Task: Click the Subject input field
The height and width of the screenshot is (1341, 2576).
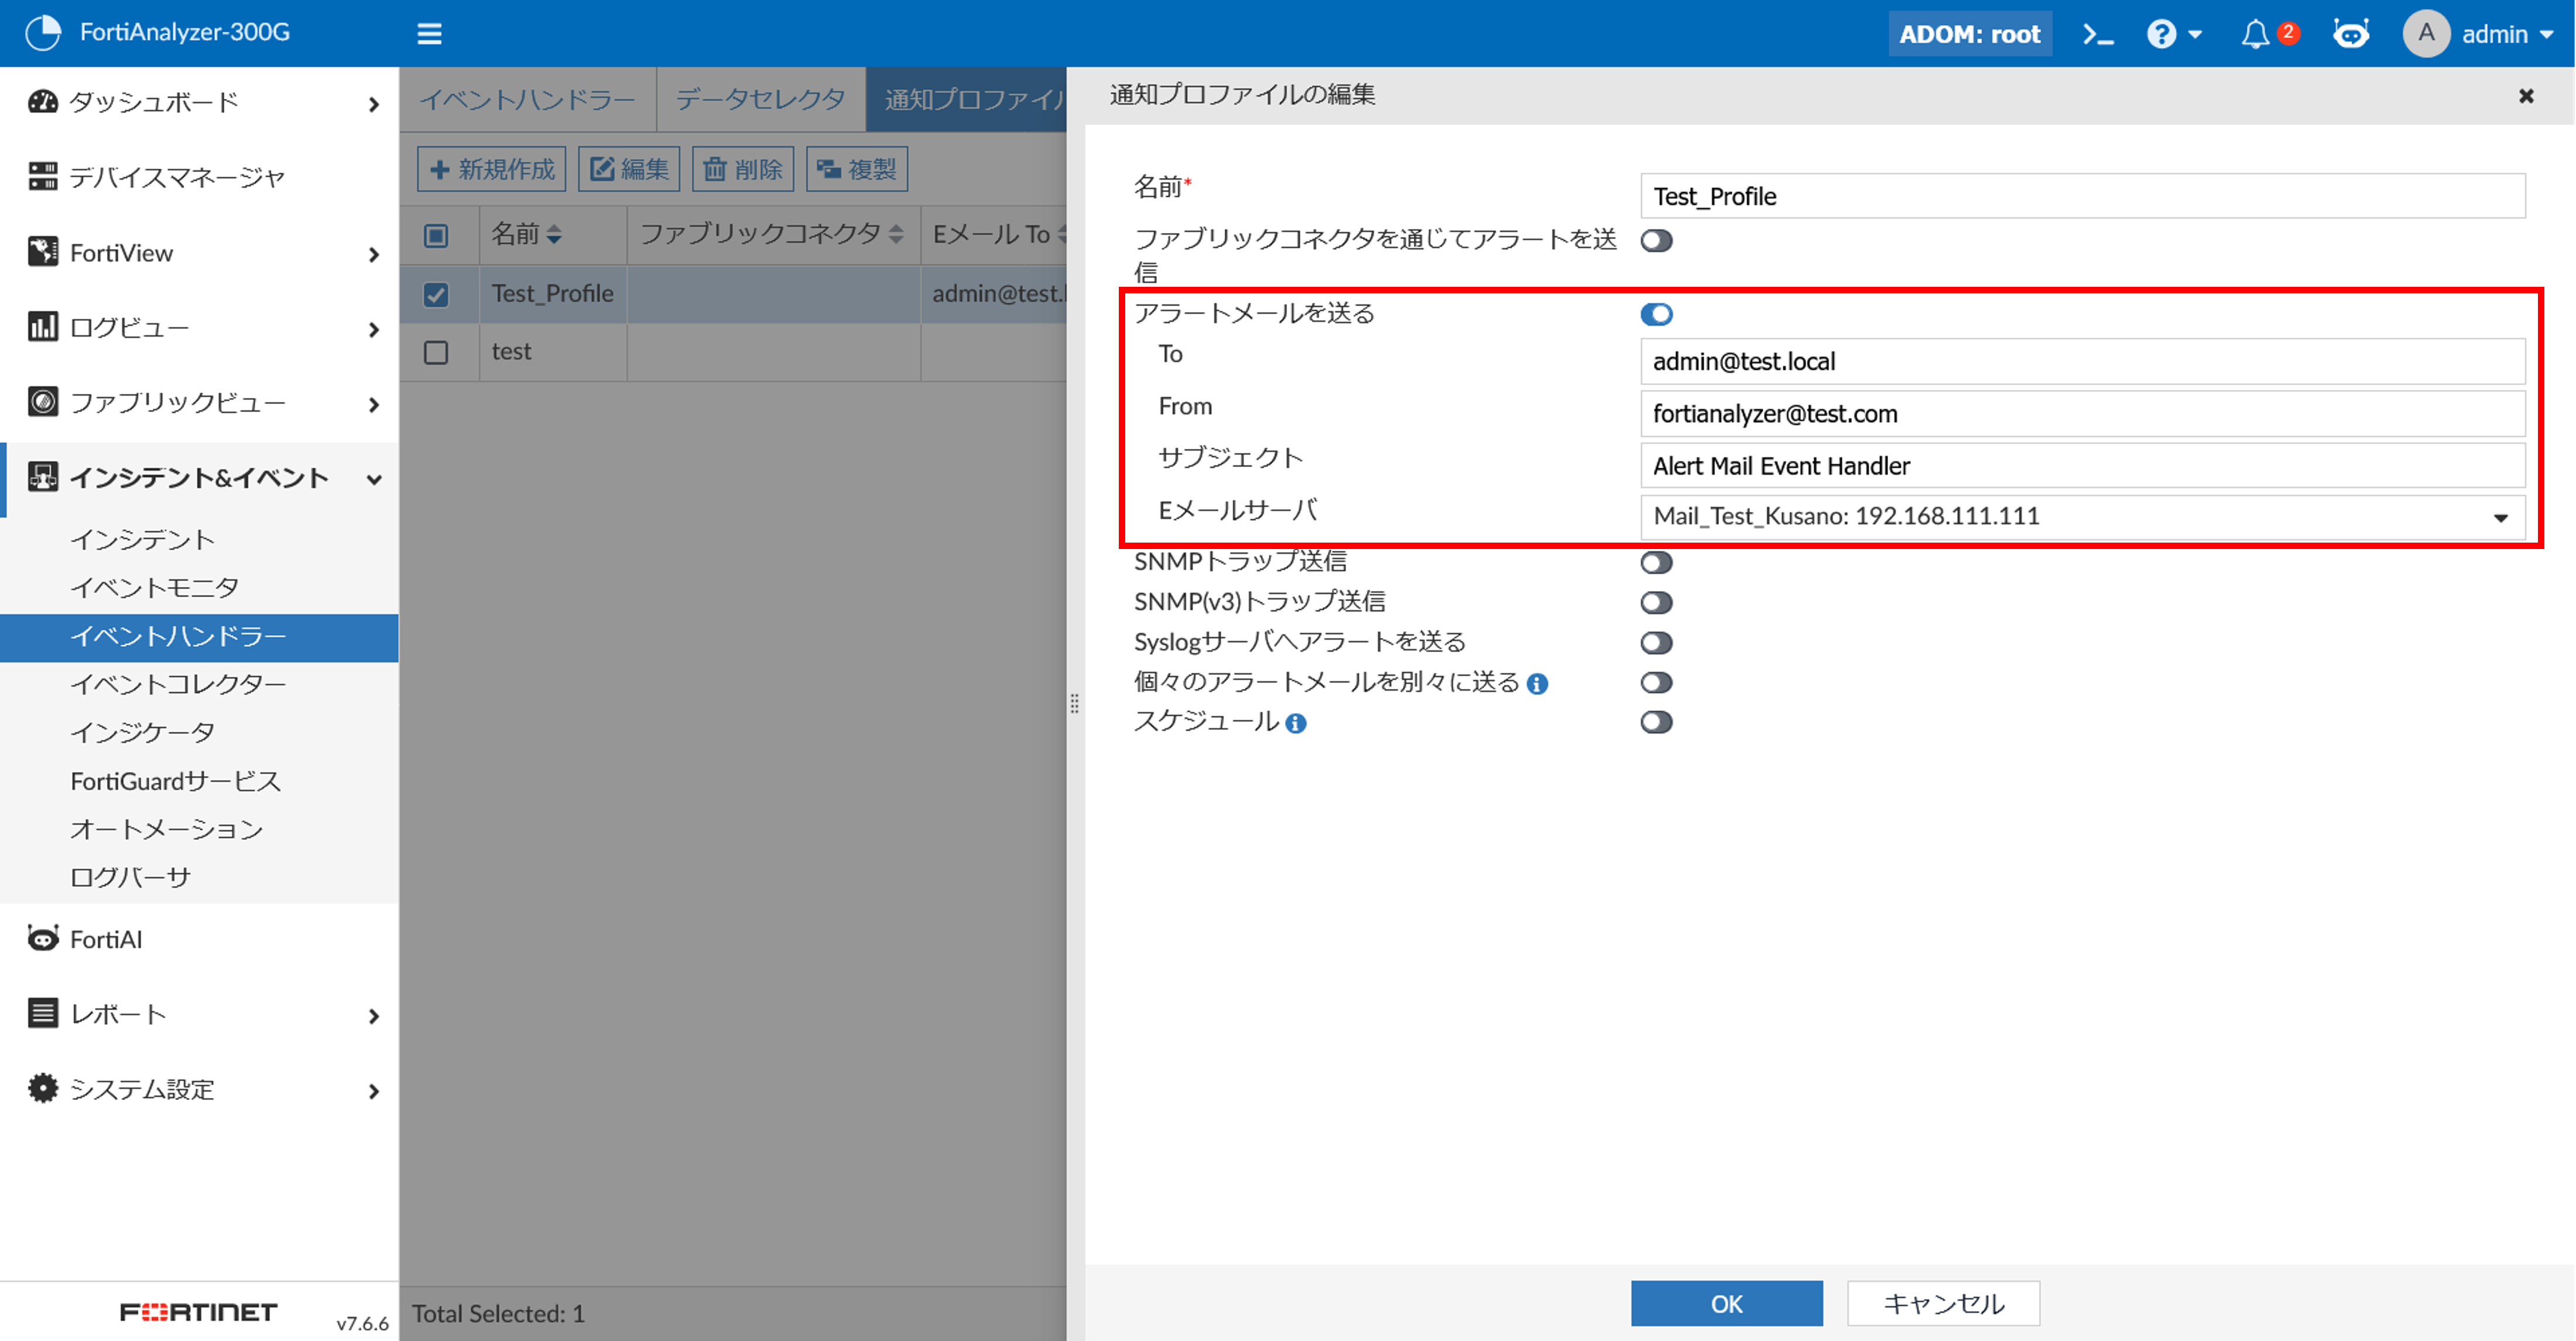Action: [x=2082, y=465]
